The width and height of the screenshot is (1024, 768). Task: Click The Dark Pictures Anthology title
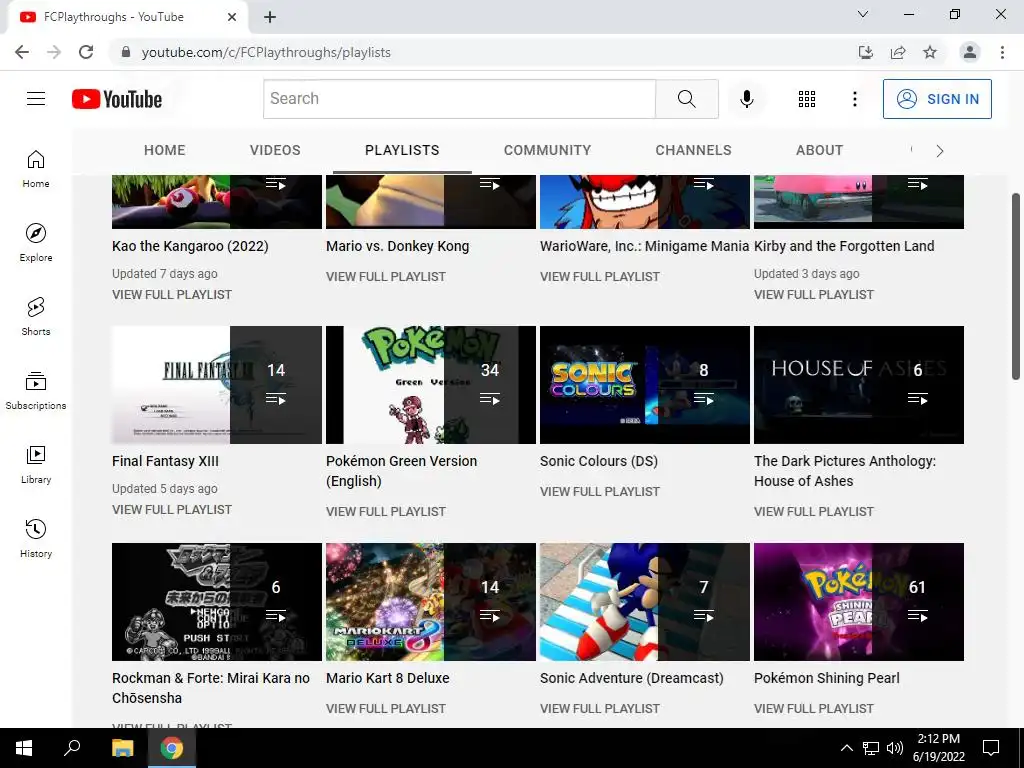tap(845, 471)
